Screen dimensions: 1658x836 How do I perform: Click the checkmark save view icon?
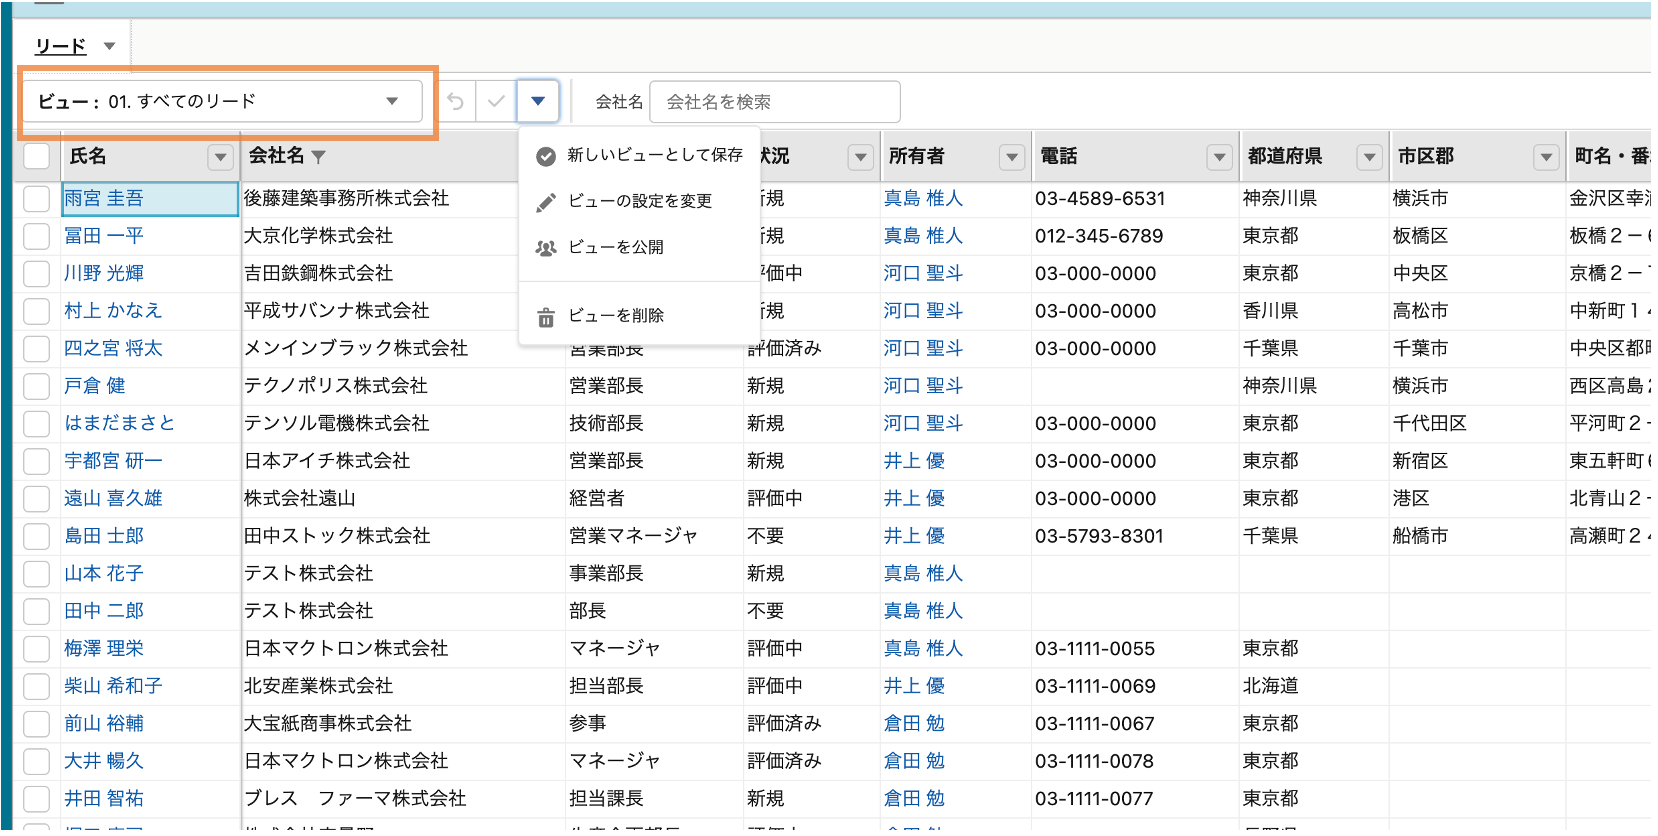coord(496,102)
